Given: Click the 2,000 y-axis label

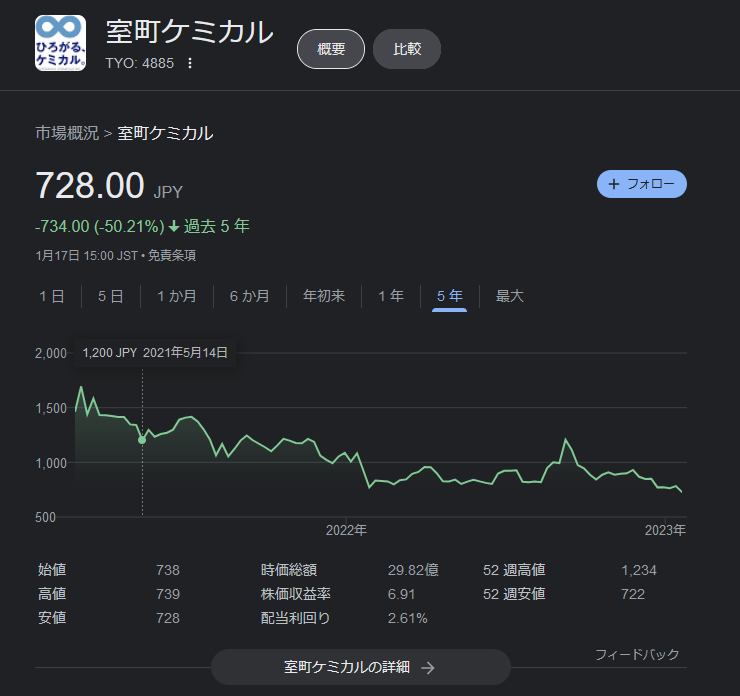Looking at the screenshot, I should tap(50, 353).
